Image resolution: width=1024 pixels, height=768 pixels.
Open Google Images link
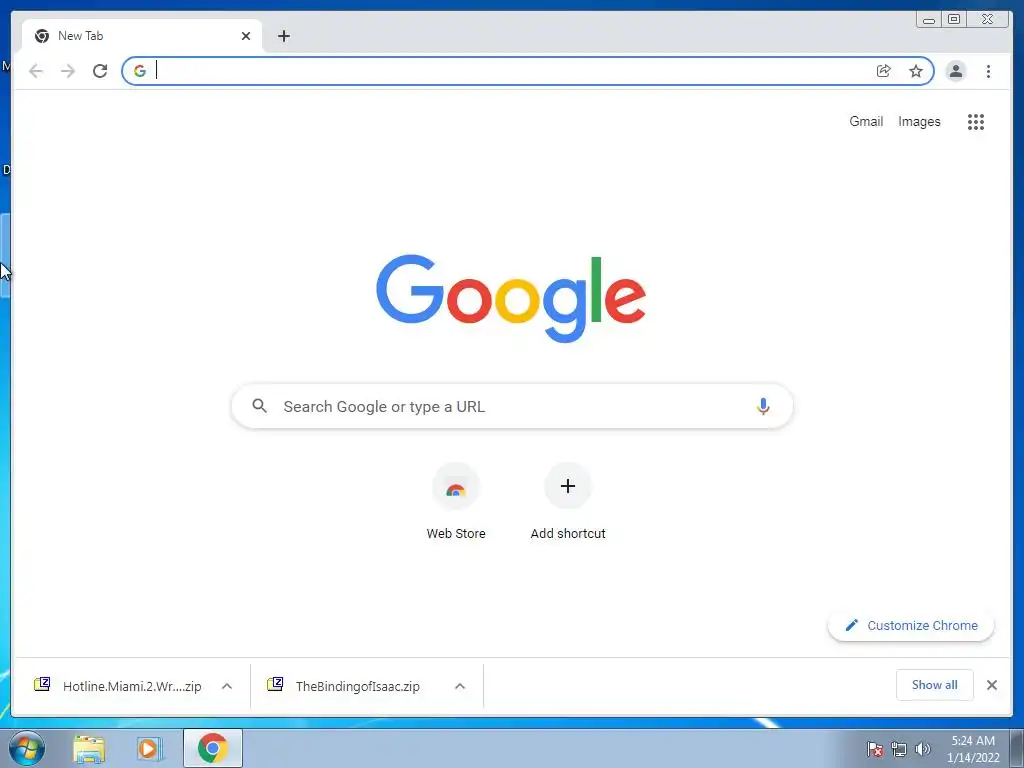coord(919,121)
